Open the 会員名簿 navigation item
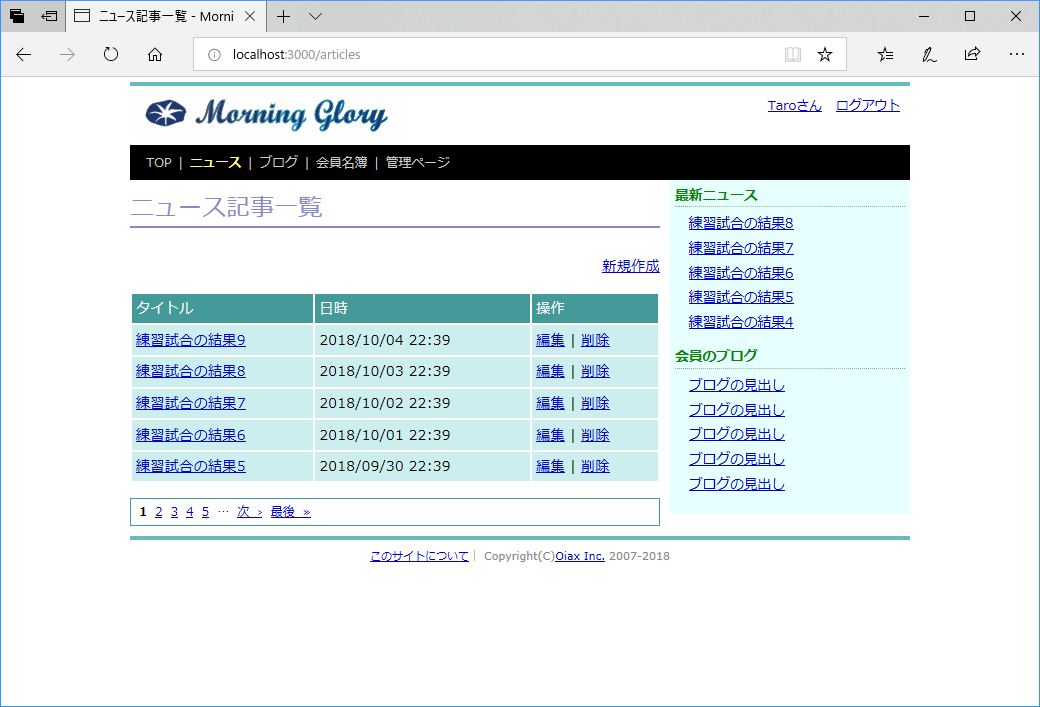This screenshot has width=1040, height=707. click(342, 162)
